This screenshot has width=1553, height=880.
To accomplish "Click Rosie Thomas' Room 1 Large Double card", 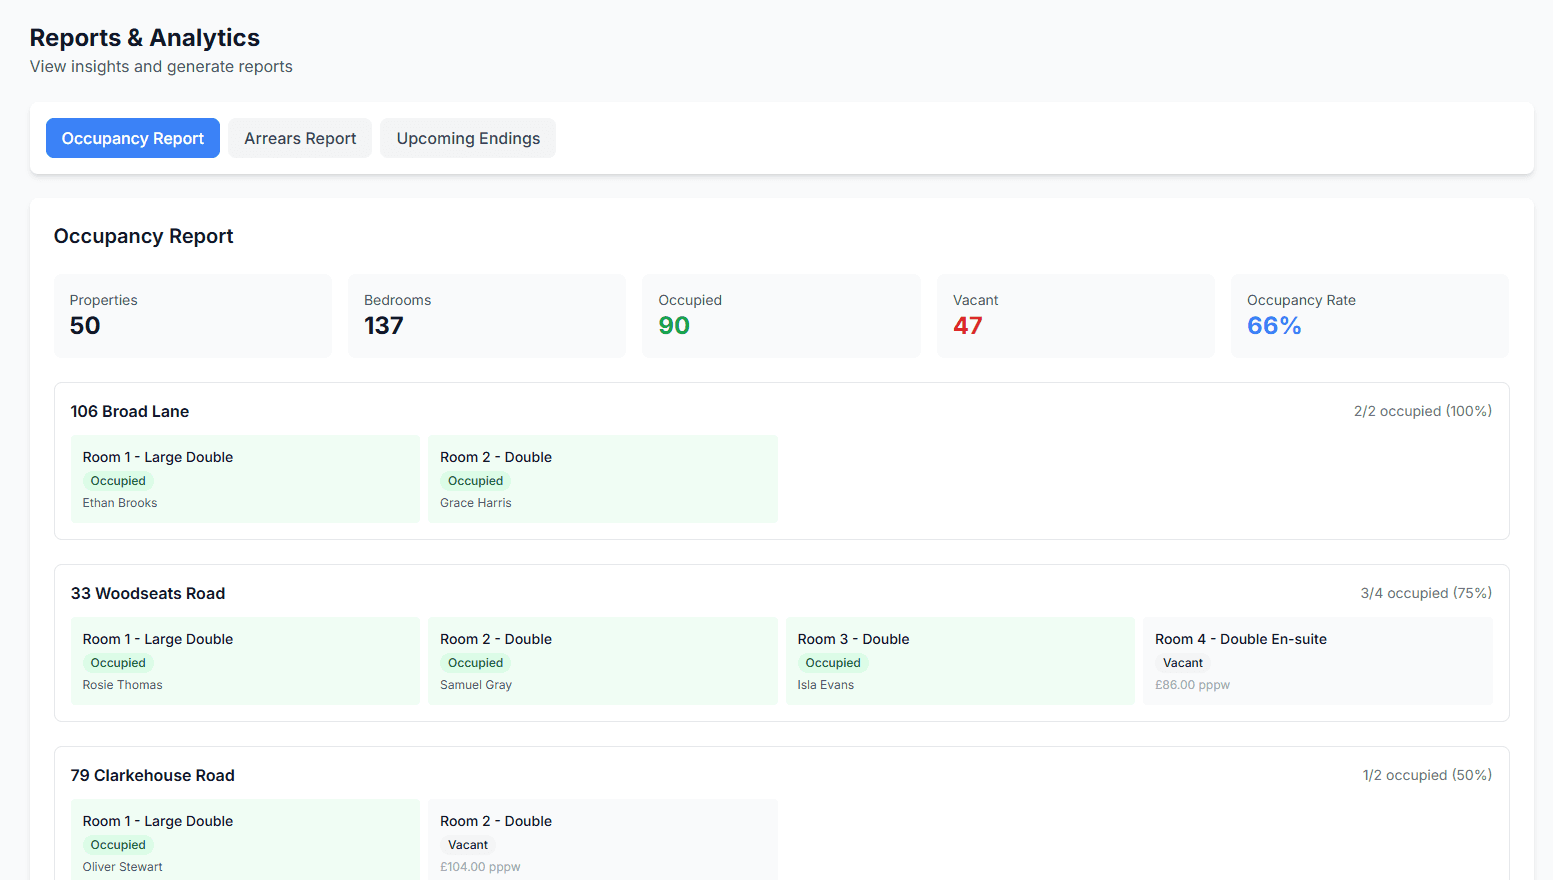I will click(x=245, y=661).
